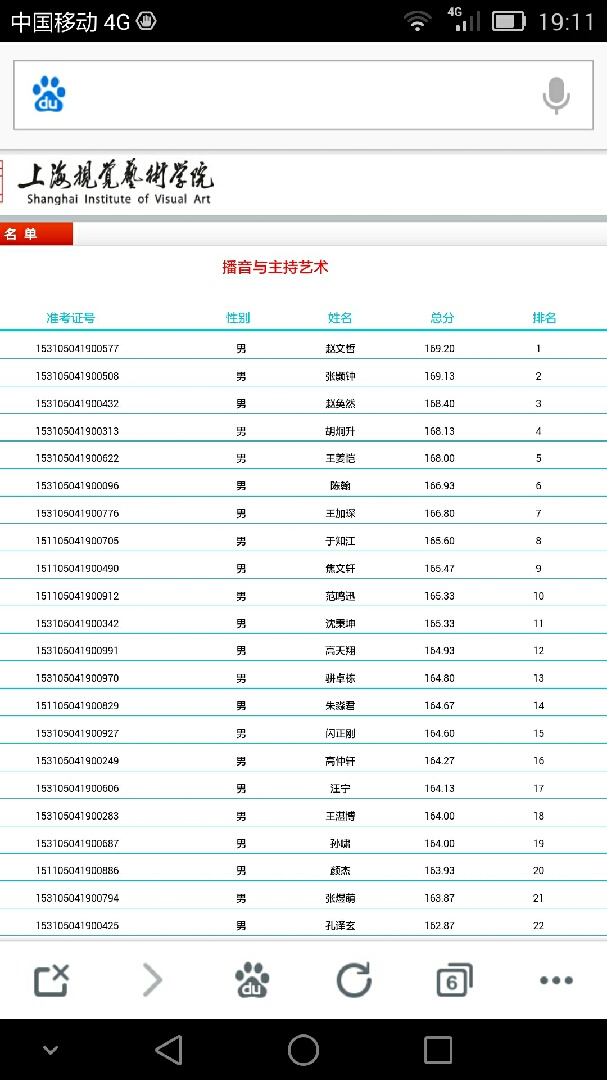The width and height of the screenshot is (607, 1080).
Task: Select the name 颜杰
Action: [340, 871]
